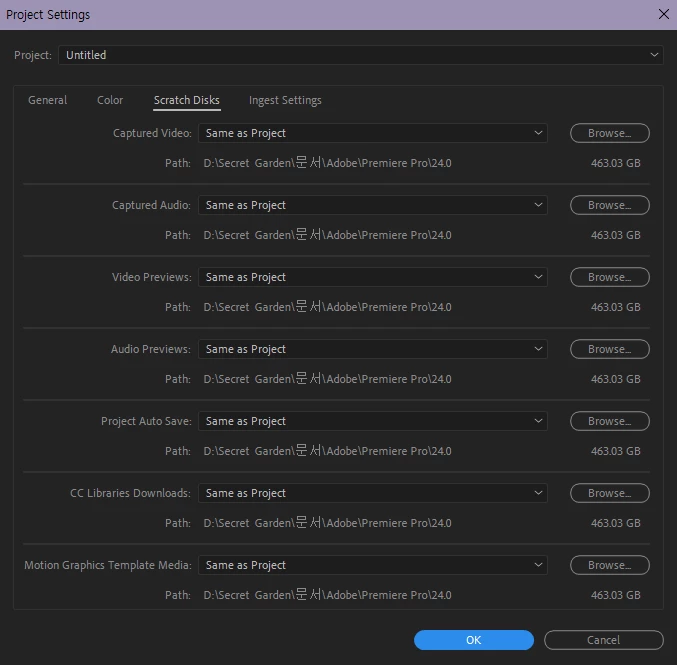Open the Ingest Settings tab
Screen dimensions: 677x665
pos(285,100)
